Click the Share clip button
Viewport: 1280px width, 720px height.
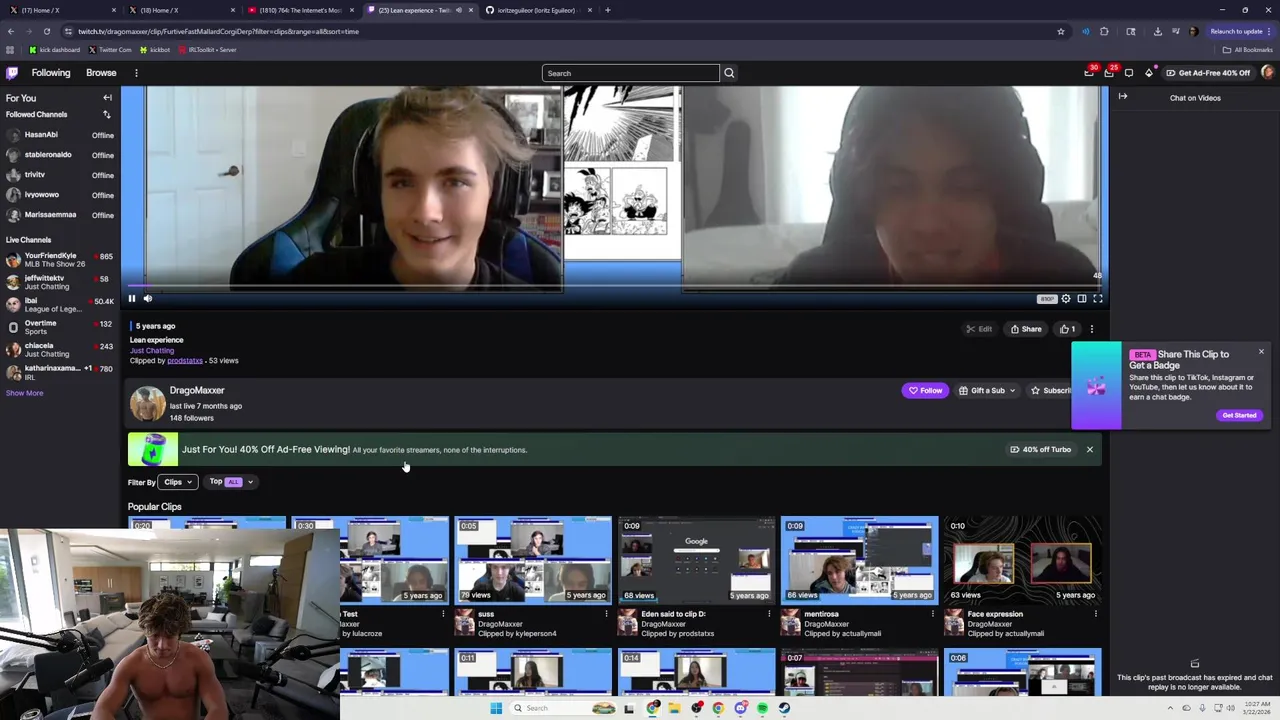[x=1026, y=329]
